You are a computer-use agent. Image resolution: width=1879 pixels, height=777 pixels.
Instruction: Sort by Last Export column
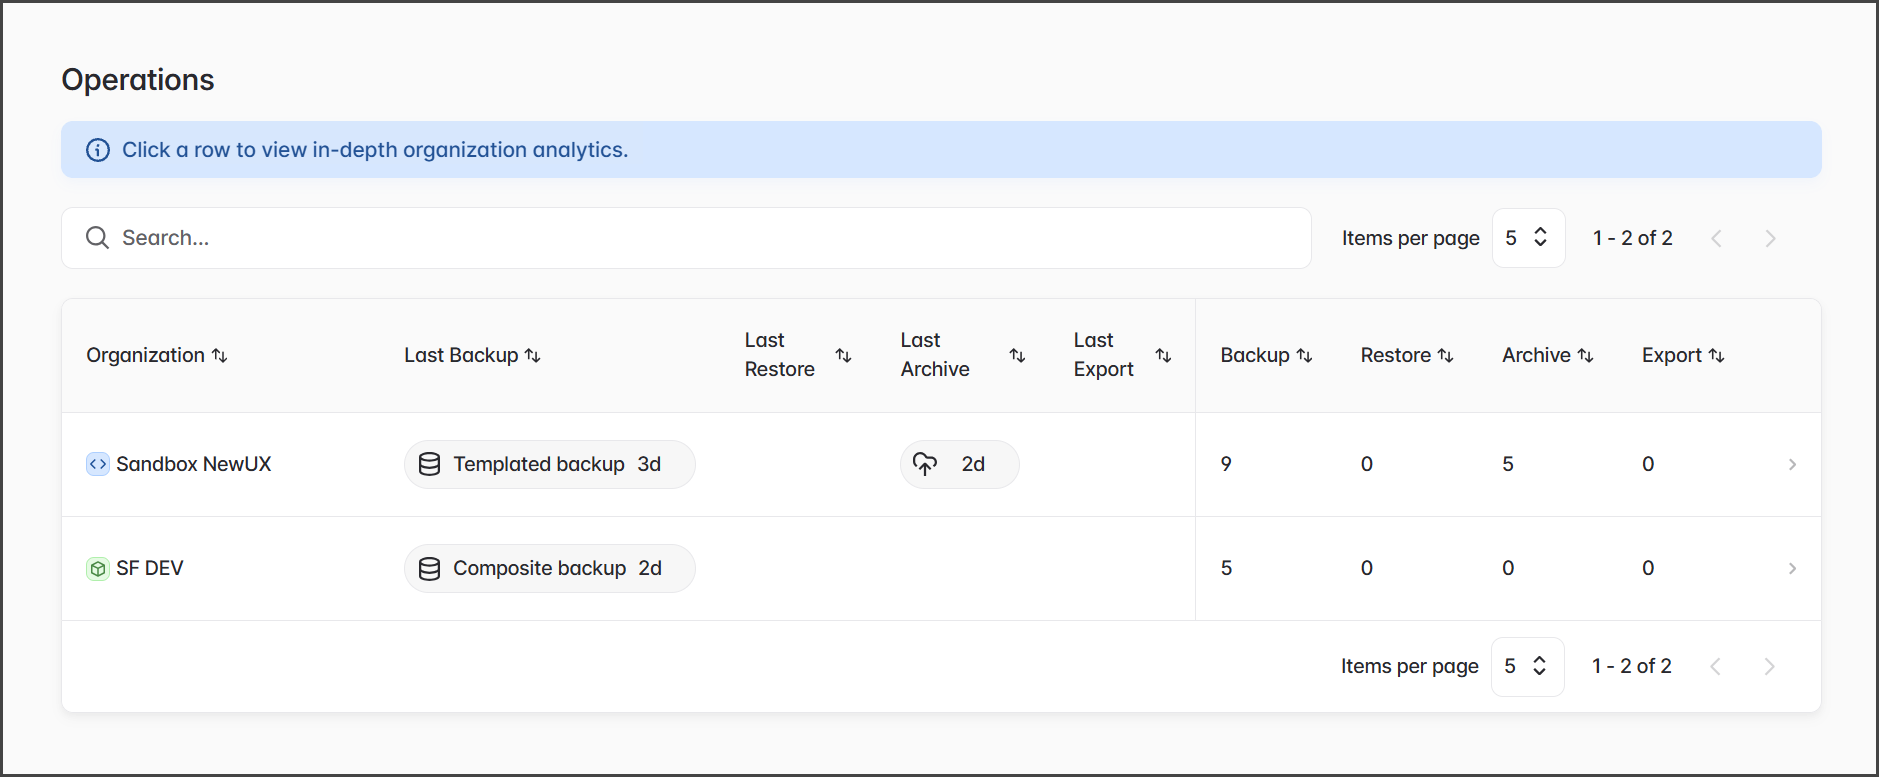click(1163, 356)
